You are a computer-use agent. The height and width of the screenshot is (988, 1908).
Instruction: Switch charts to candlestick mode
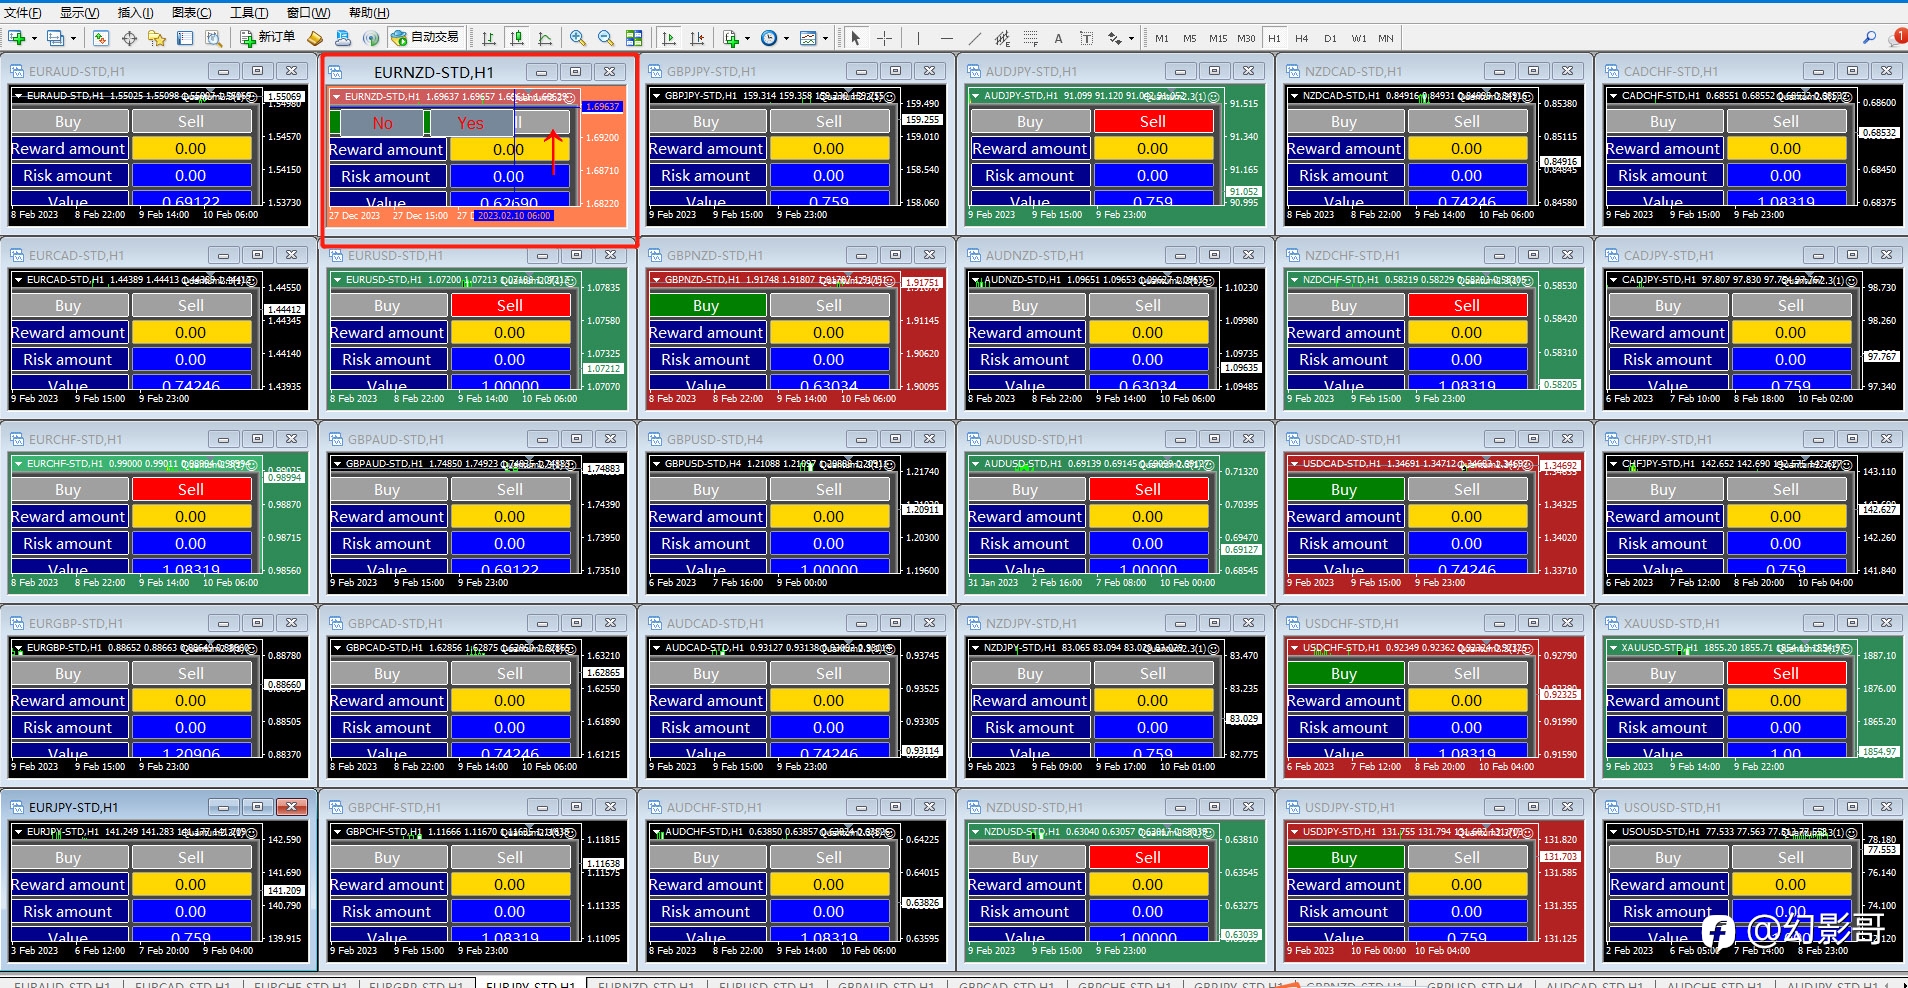pos(517,38)
